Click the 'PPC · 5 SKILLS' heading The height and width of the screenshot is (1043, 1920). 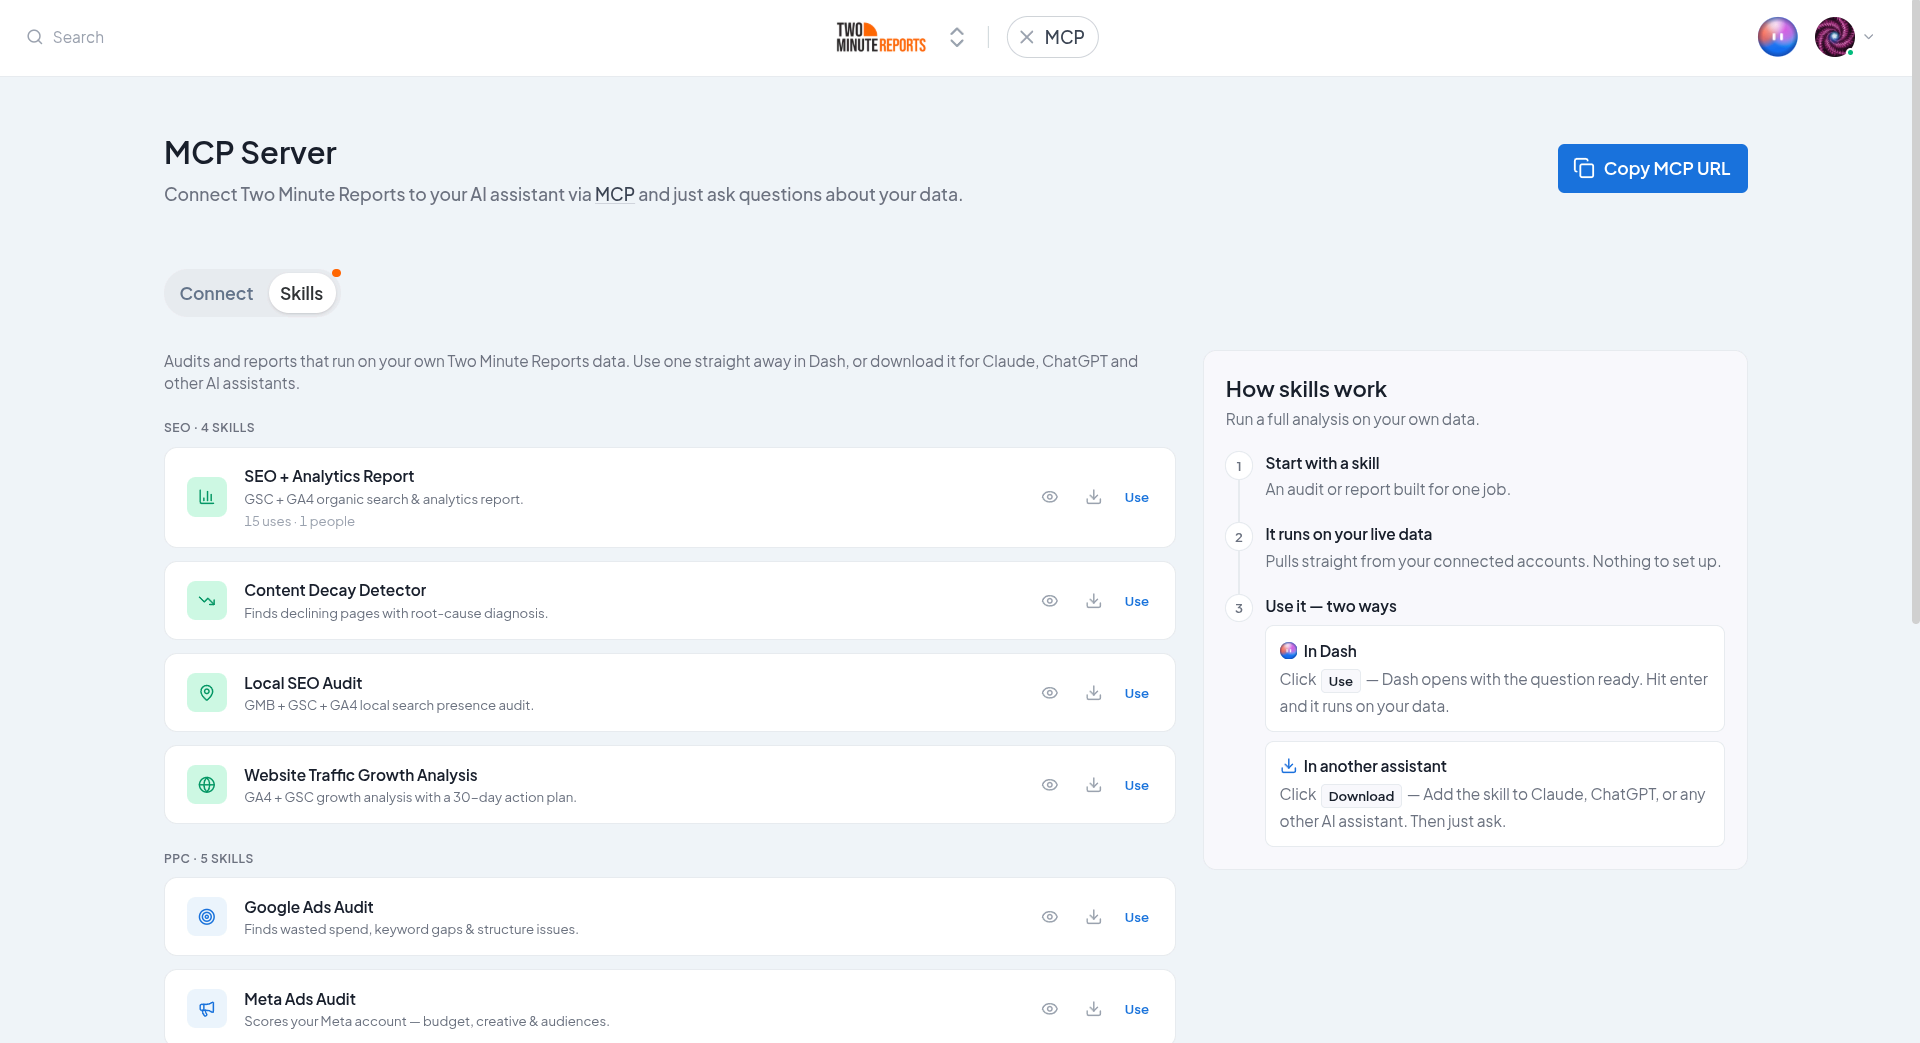point(209,858)
